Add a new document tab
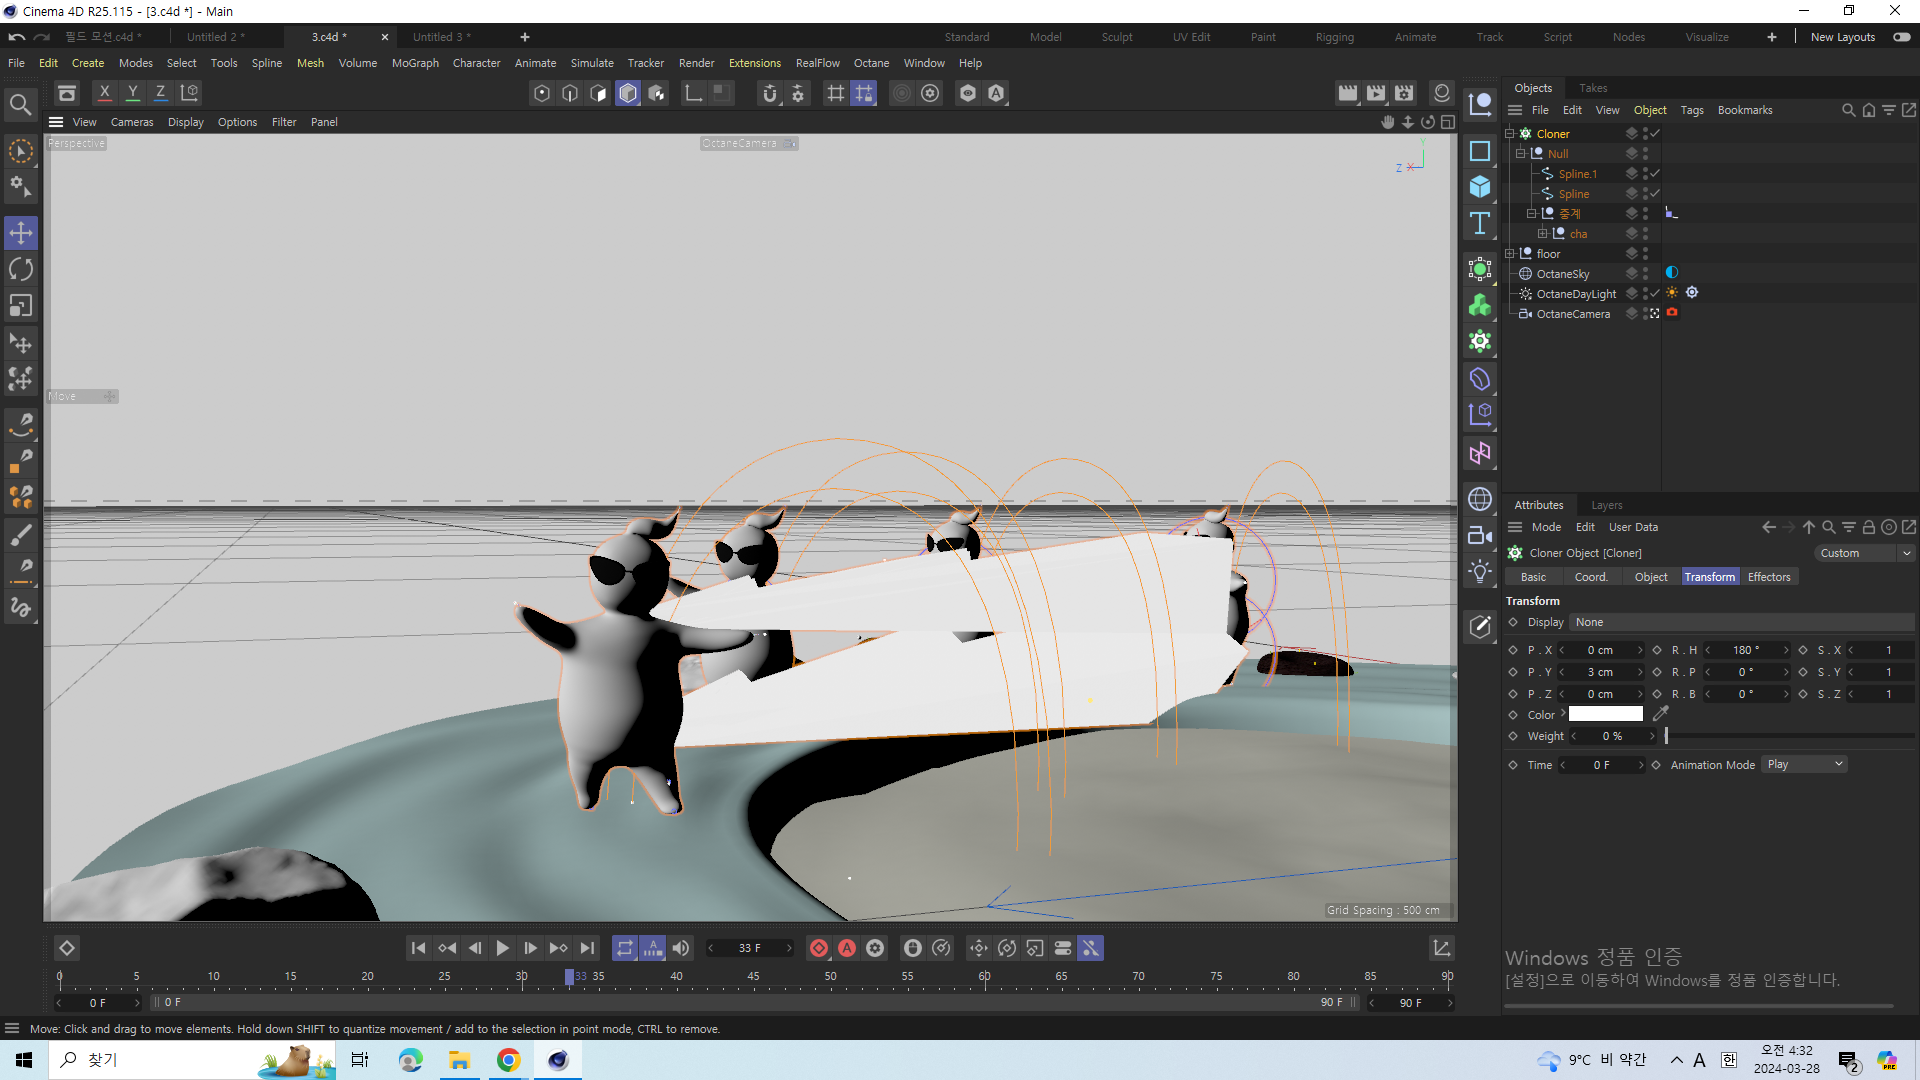This screenshot has height=1080, width=1920. [525, 37]
